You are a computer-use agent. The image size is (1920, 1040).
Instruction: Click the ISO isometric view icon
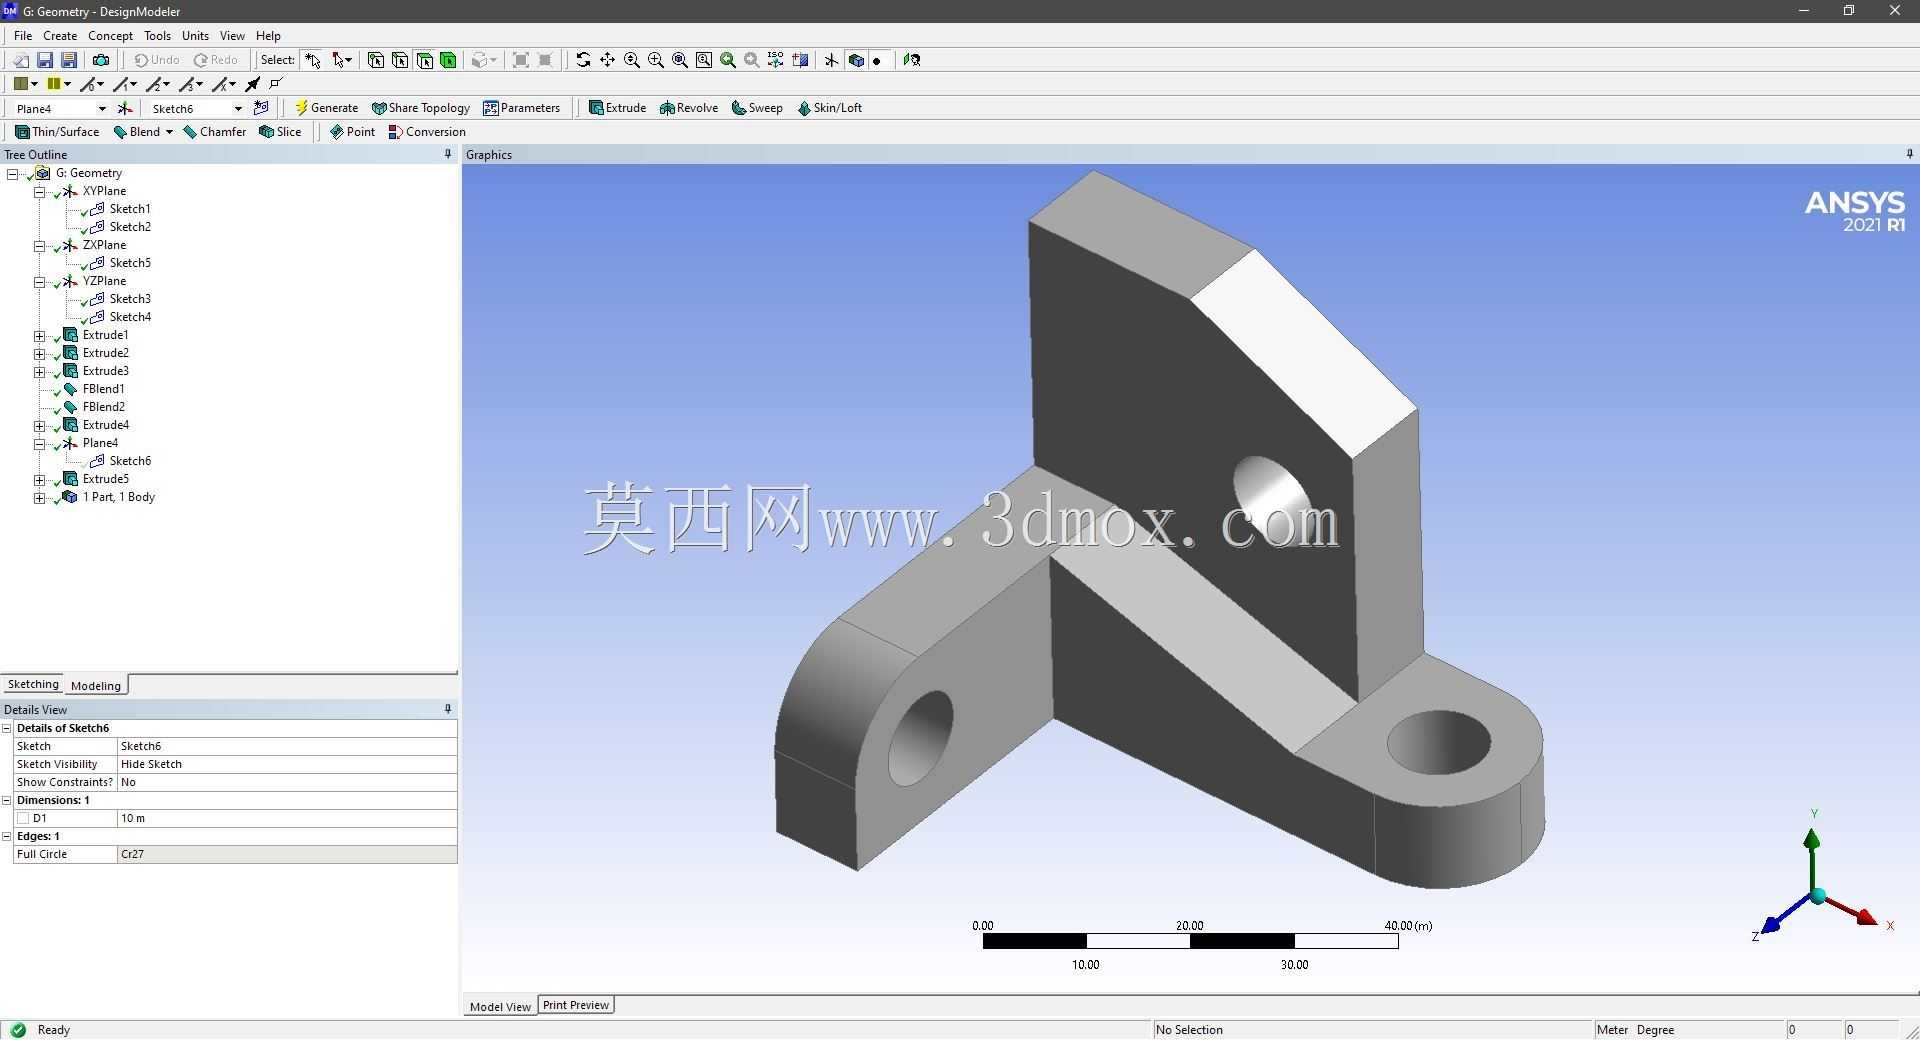(776, 60)
